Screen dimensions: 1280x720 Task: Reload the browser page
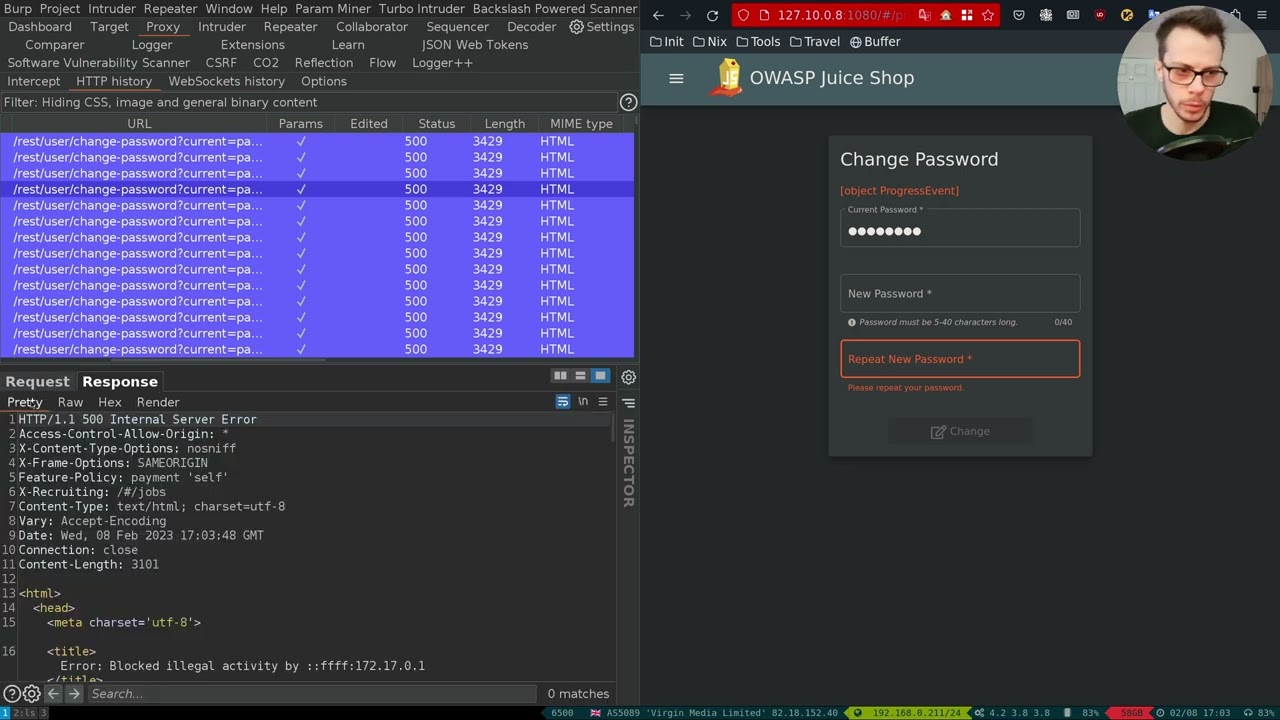(x=712, y=15)
